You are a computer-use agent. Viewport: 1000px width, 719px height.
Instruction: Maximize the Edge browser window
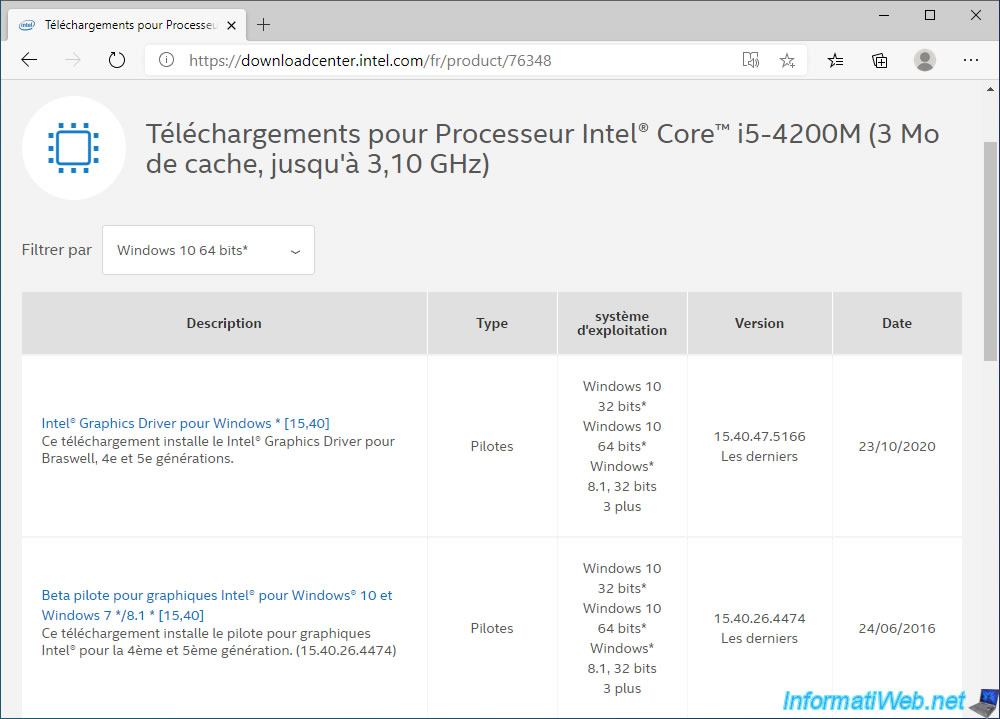pyautogui.click(x=930, y=15)
